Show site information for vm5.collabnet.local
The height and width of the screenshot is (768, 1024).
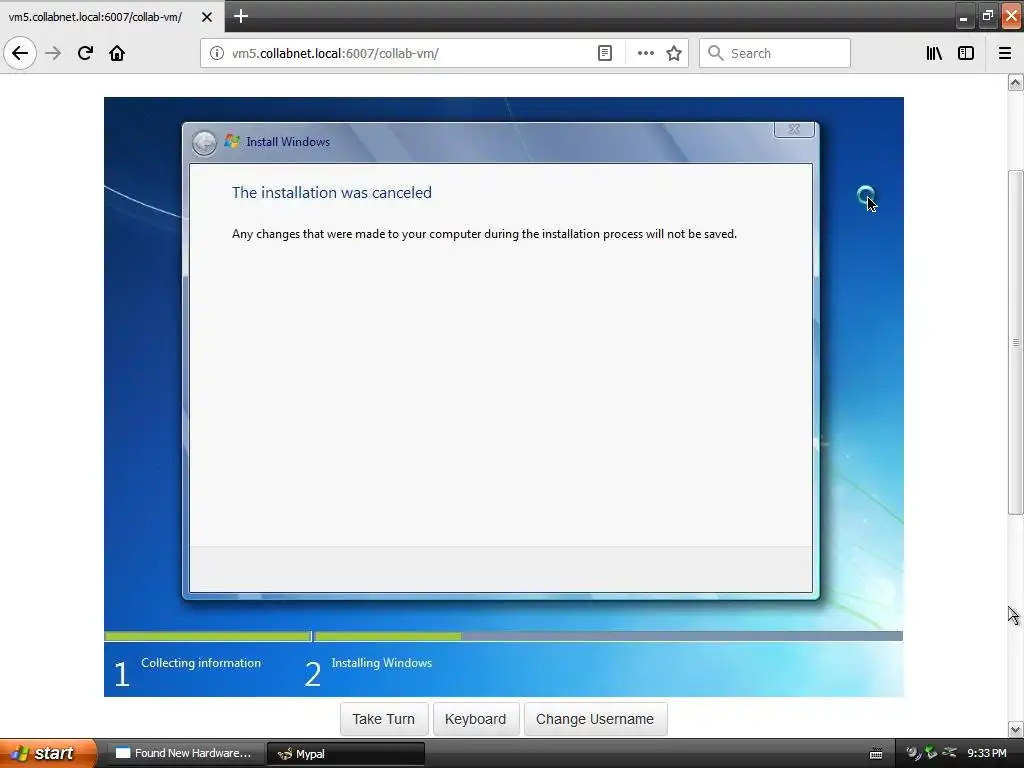click(x=217, y=53)
